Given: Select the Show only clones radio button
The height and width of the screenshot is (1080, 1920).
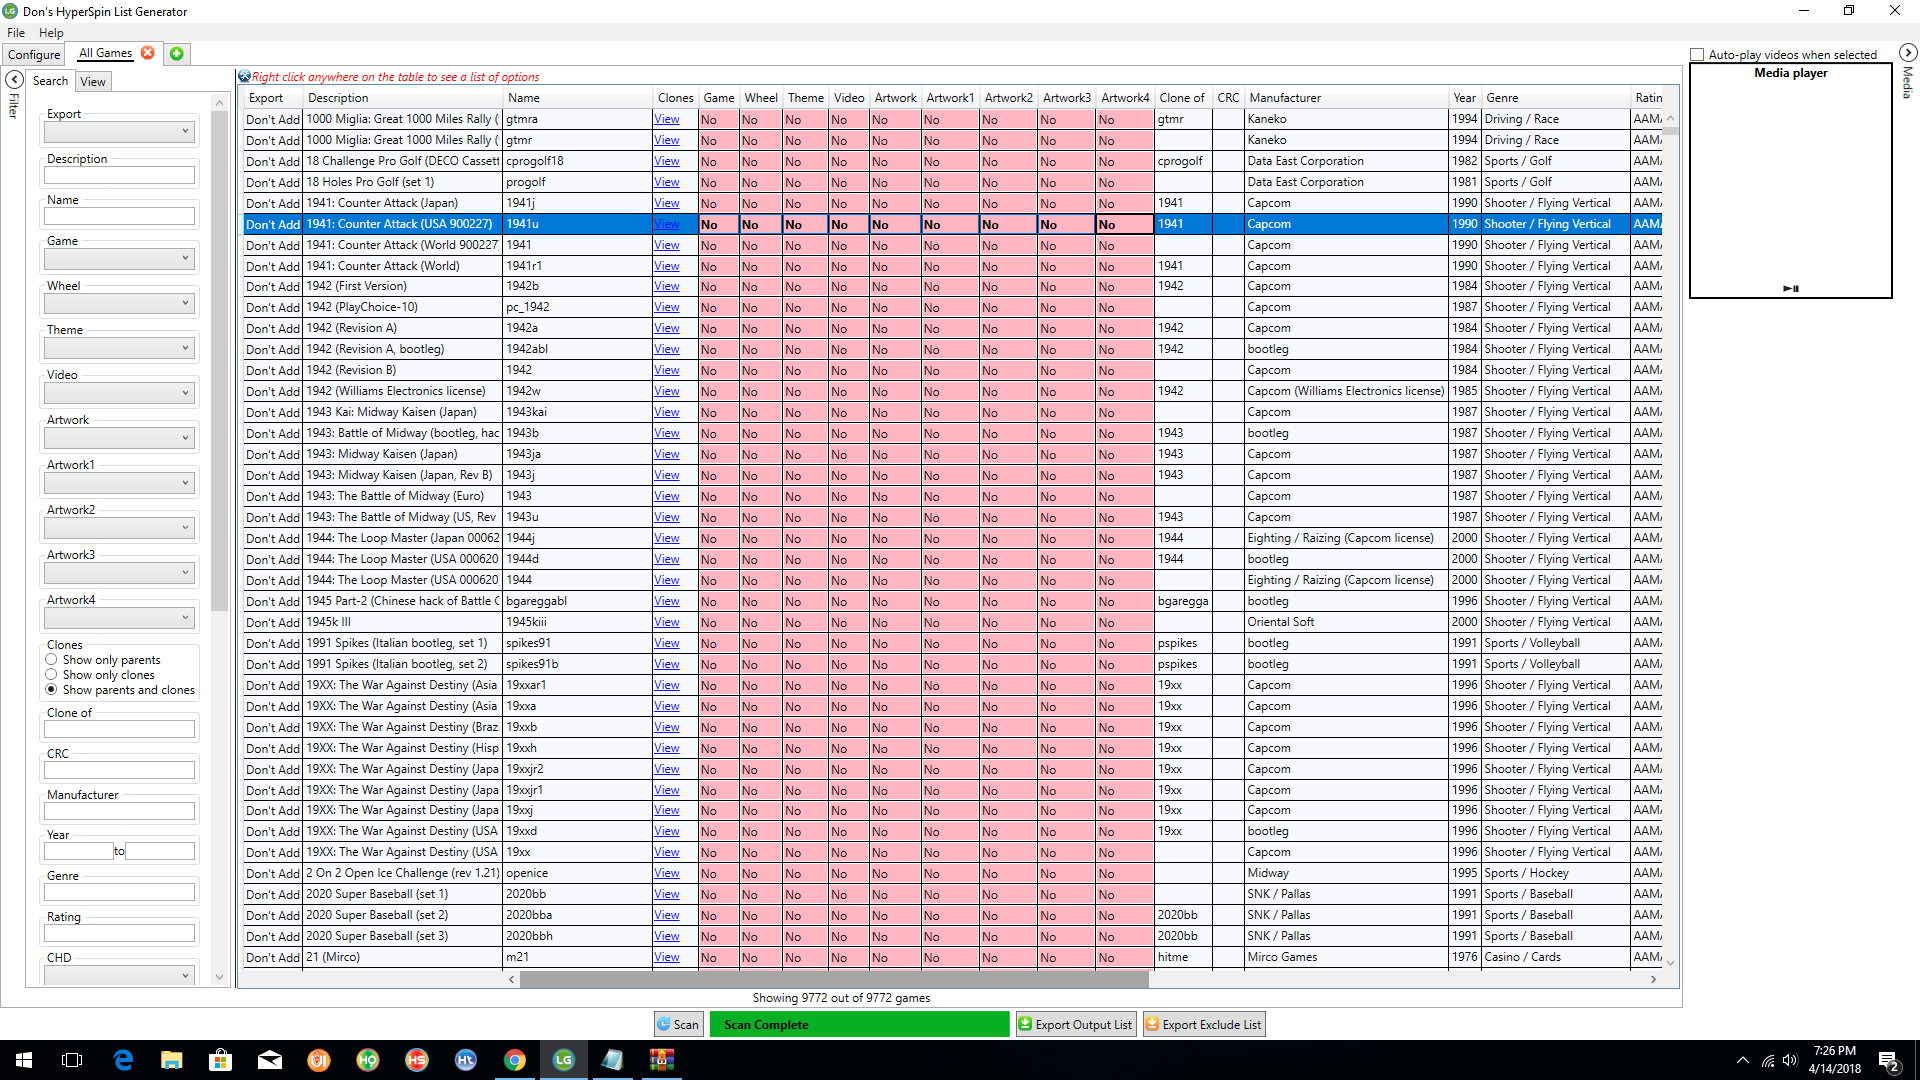Looking at the screenshot, I should tap(51, 675).
